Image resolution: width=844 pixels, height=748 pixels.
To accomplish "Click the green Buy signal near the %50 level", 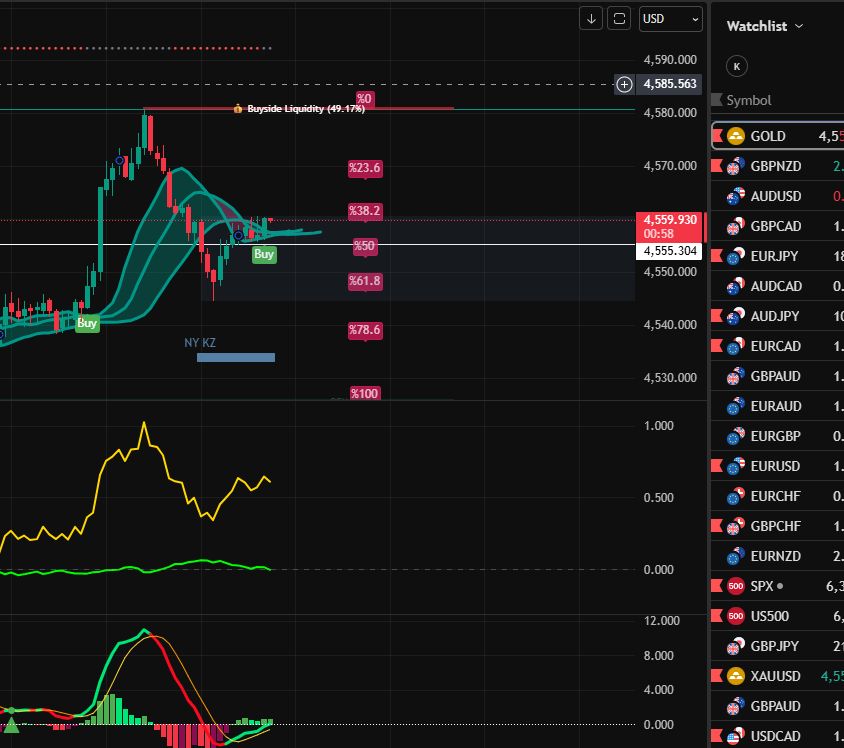I will pos(264,255).
